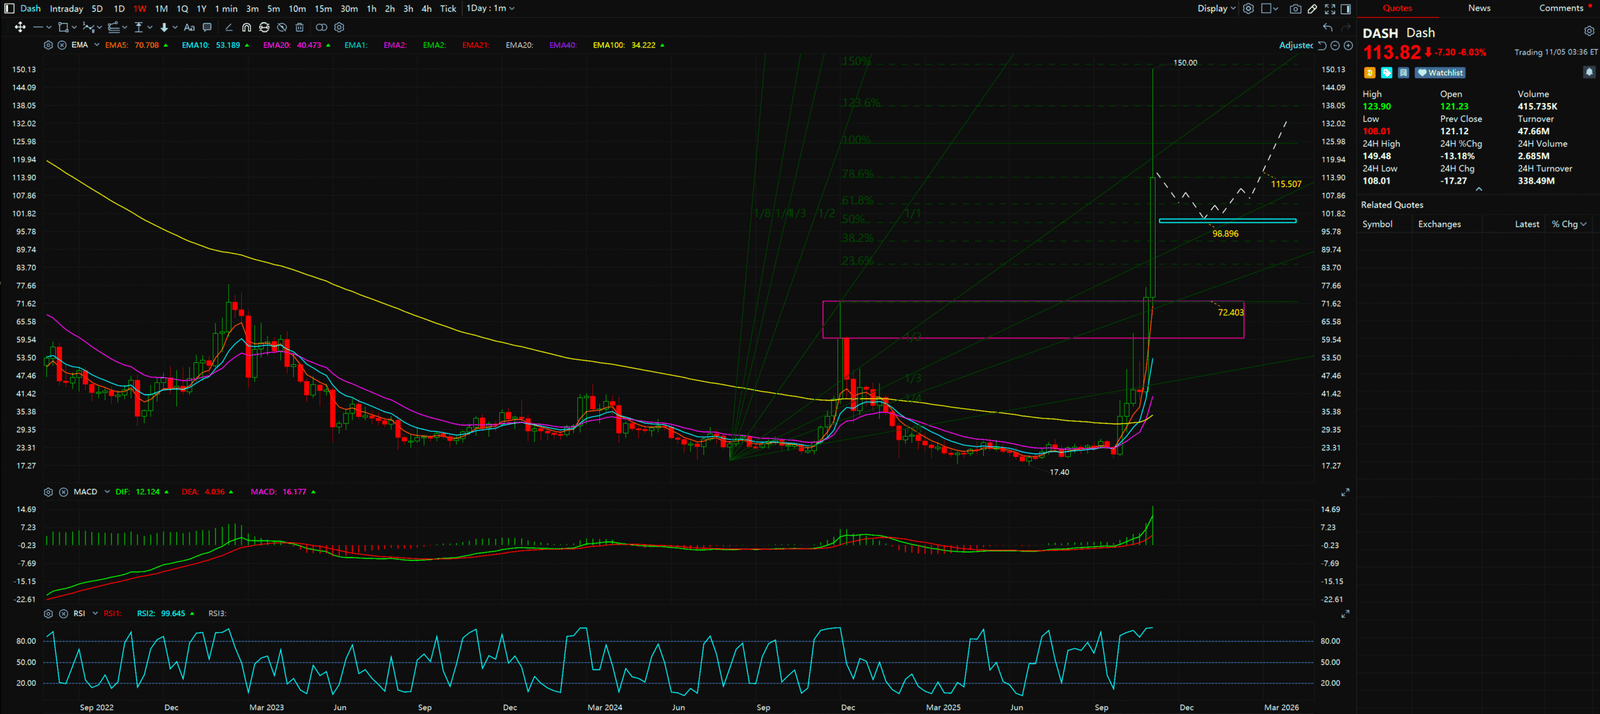Expand the EMA indicator dropdown

(96, 45)
